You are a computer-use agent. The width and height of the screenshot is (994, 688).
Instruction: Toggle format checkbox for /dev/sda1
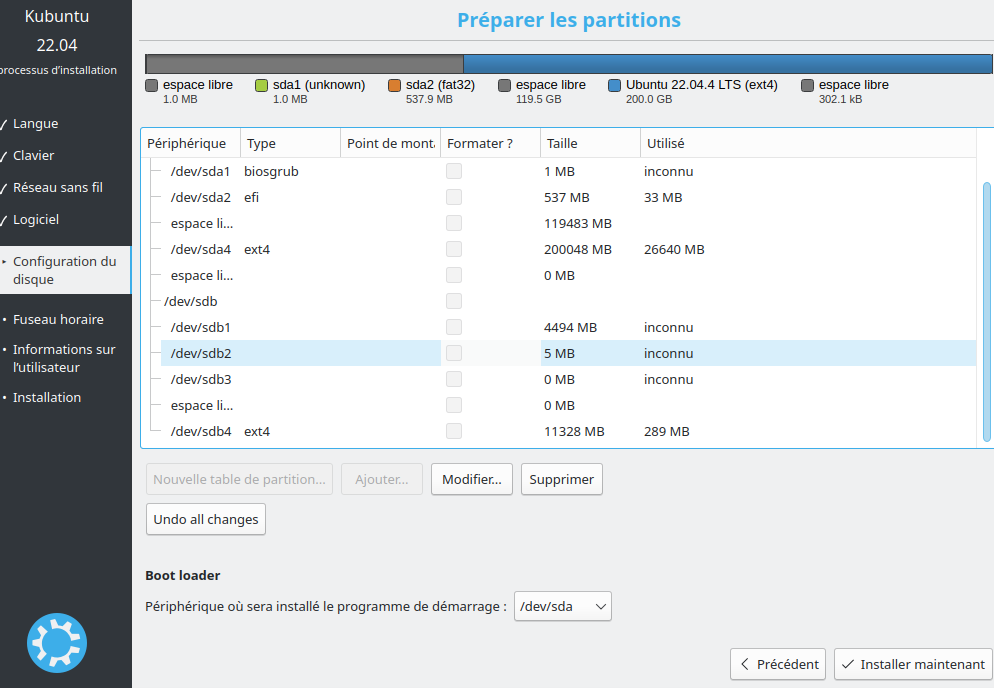(454, 171)
